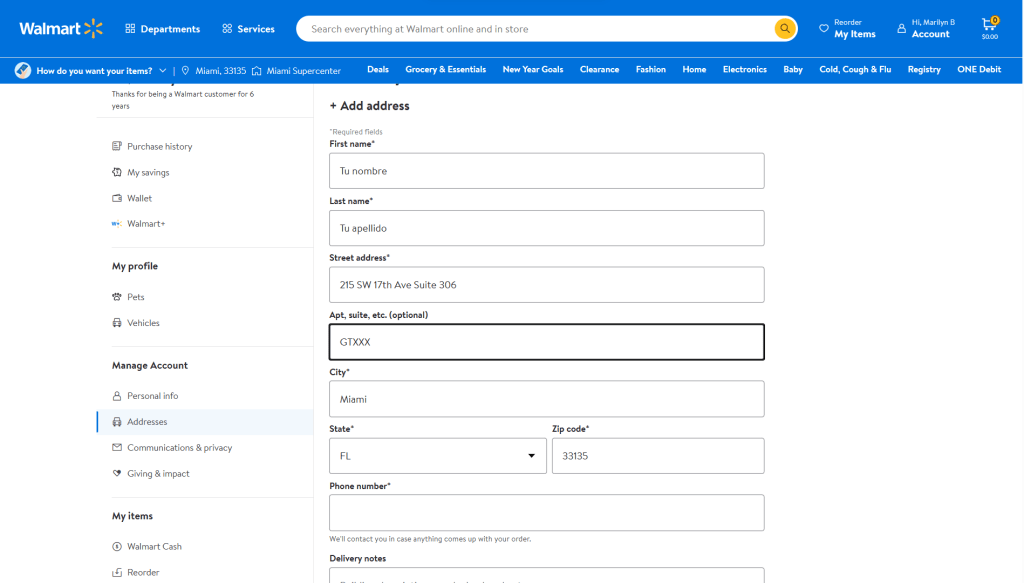Open My savings link

coord(148,172)
